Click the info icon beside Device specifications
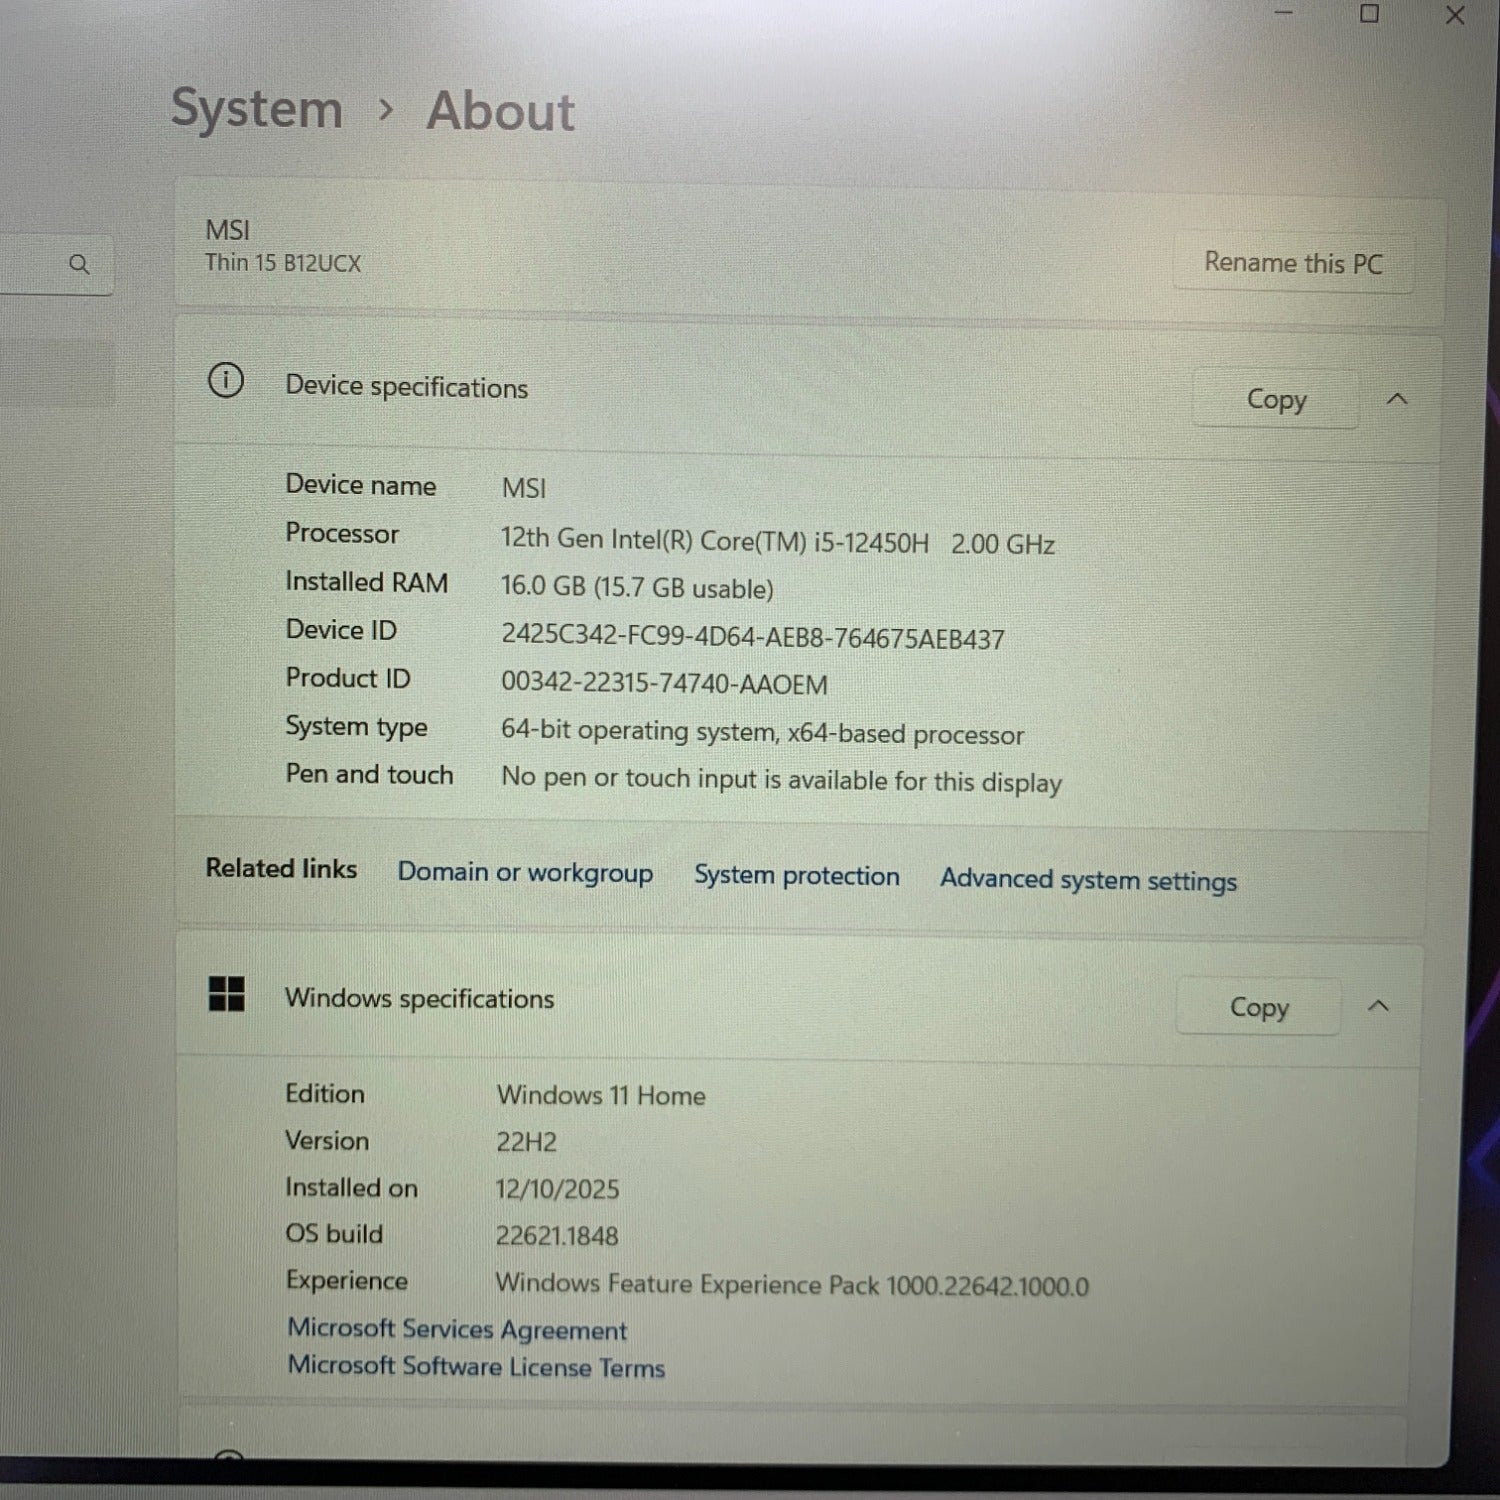 [226, 381]
